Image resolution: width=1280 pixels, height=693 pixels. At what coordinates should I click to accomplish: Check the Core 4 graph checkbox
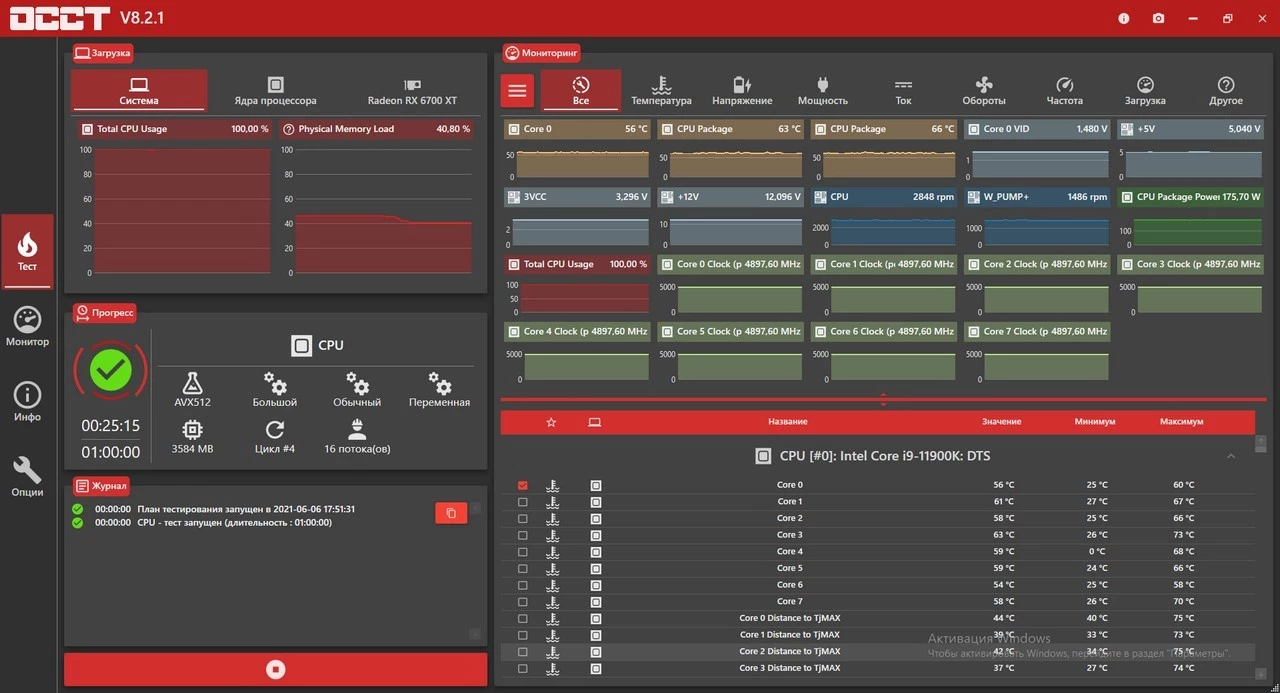click(522, 552)
